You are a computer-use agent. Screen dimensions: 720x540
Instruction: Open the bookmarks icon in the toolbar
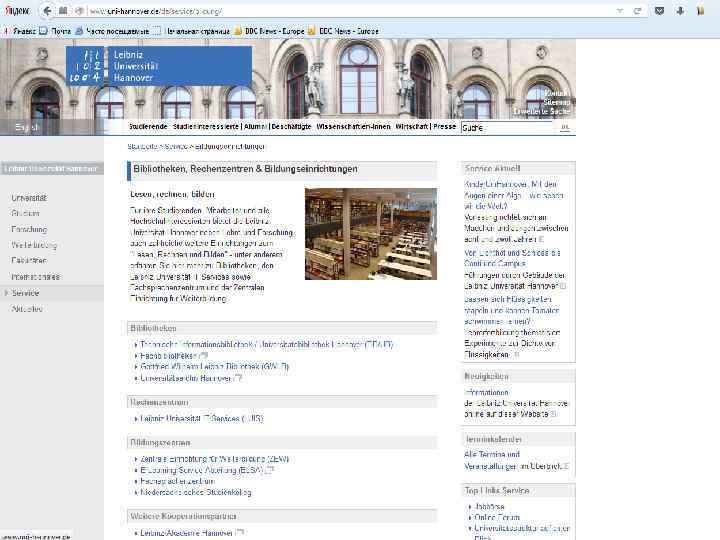pyautogui.click(x=700, y=11)
